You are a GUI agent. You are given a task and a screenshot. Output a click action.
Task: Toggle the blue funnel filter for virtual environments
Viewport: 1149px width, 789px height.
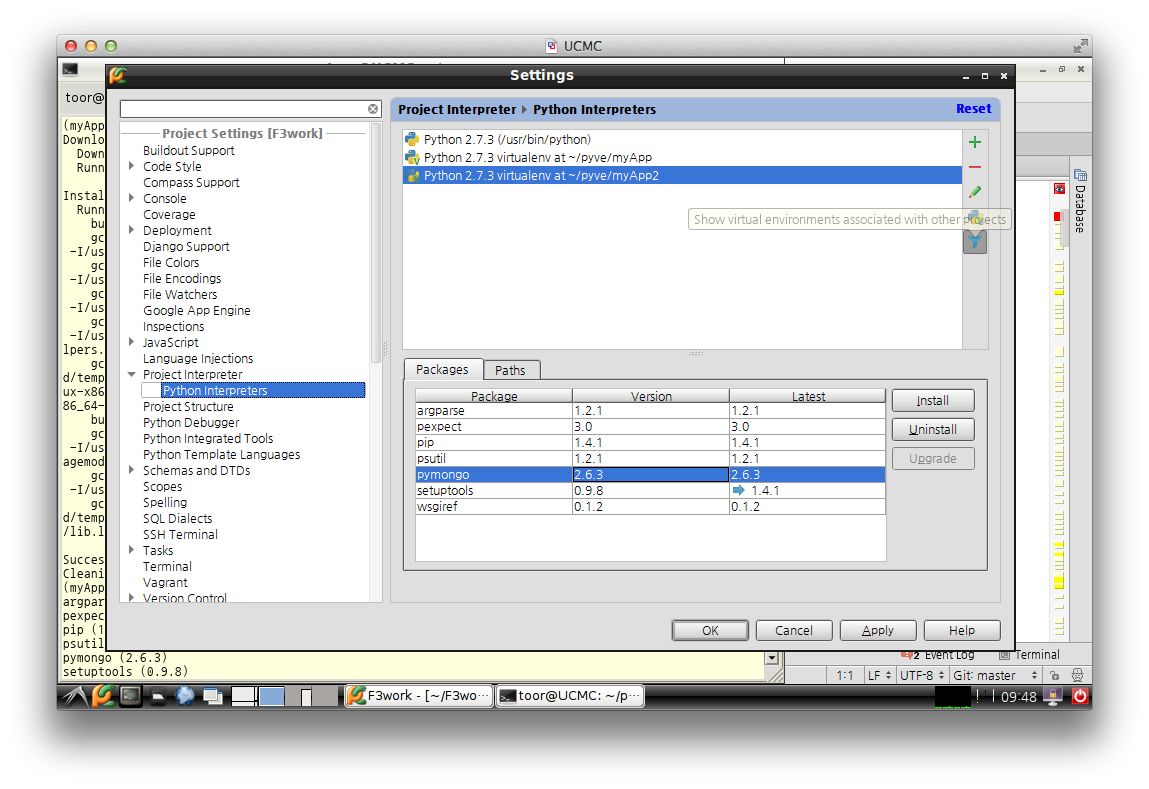coord(975,242)
